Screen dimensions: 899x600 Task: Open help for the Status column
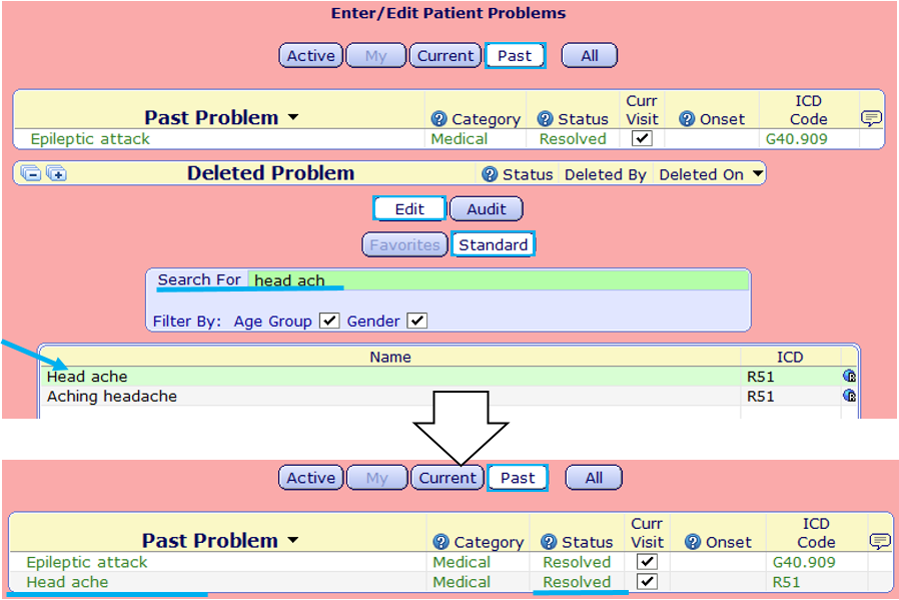click(x=544, y=118)
